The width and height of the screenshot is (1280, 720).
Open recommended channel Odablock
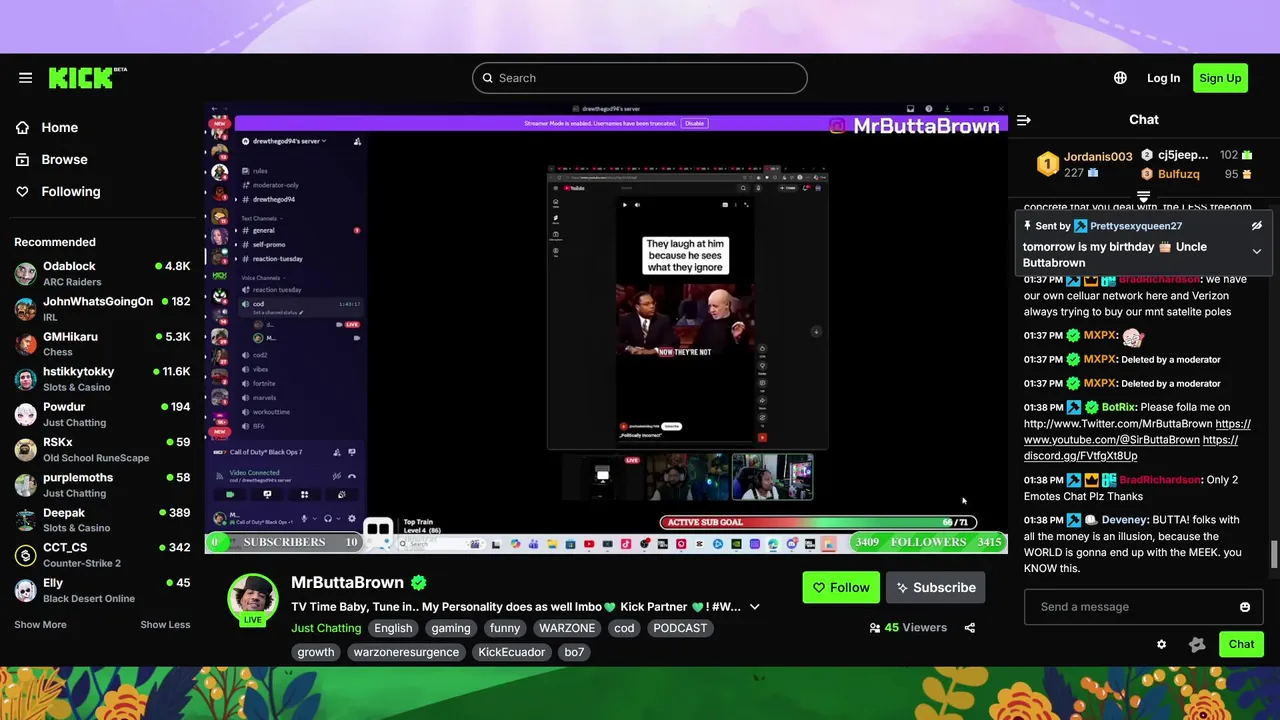(100, 273)
